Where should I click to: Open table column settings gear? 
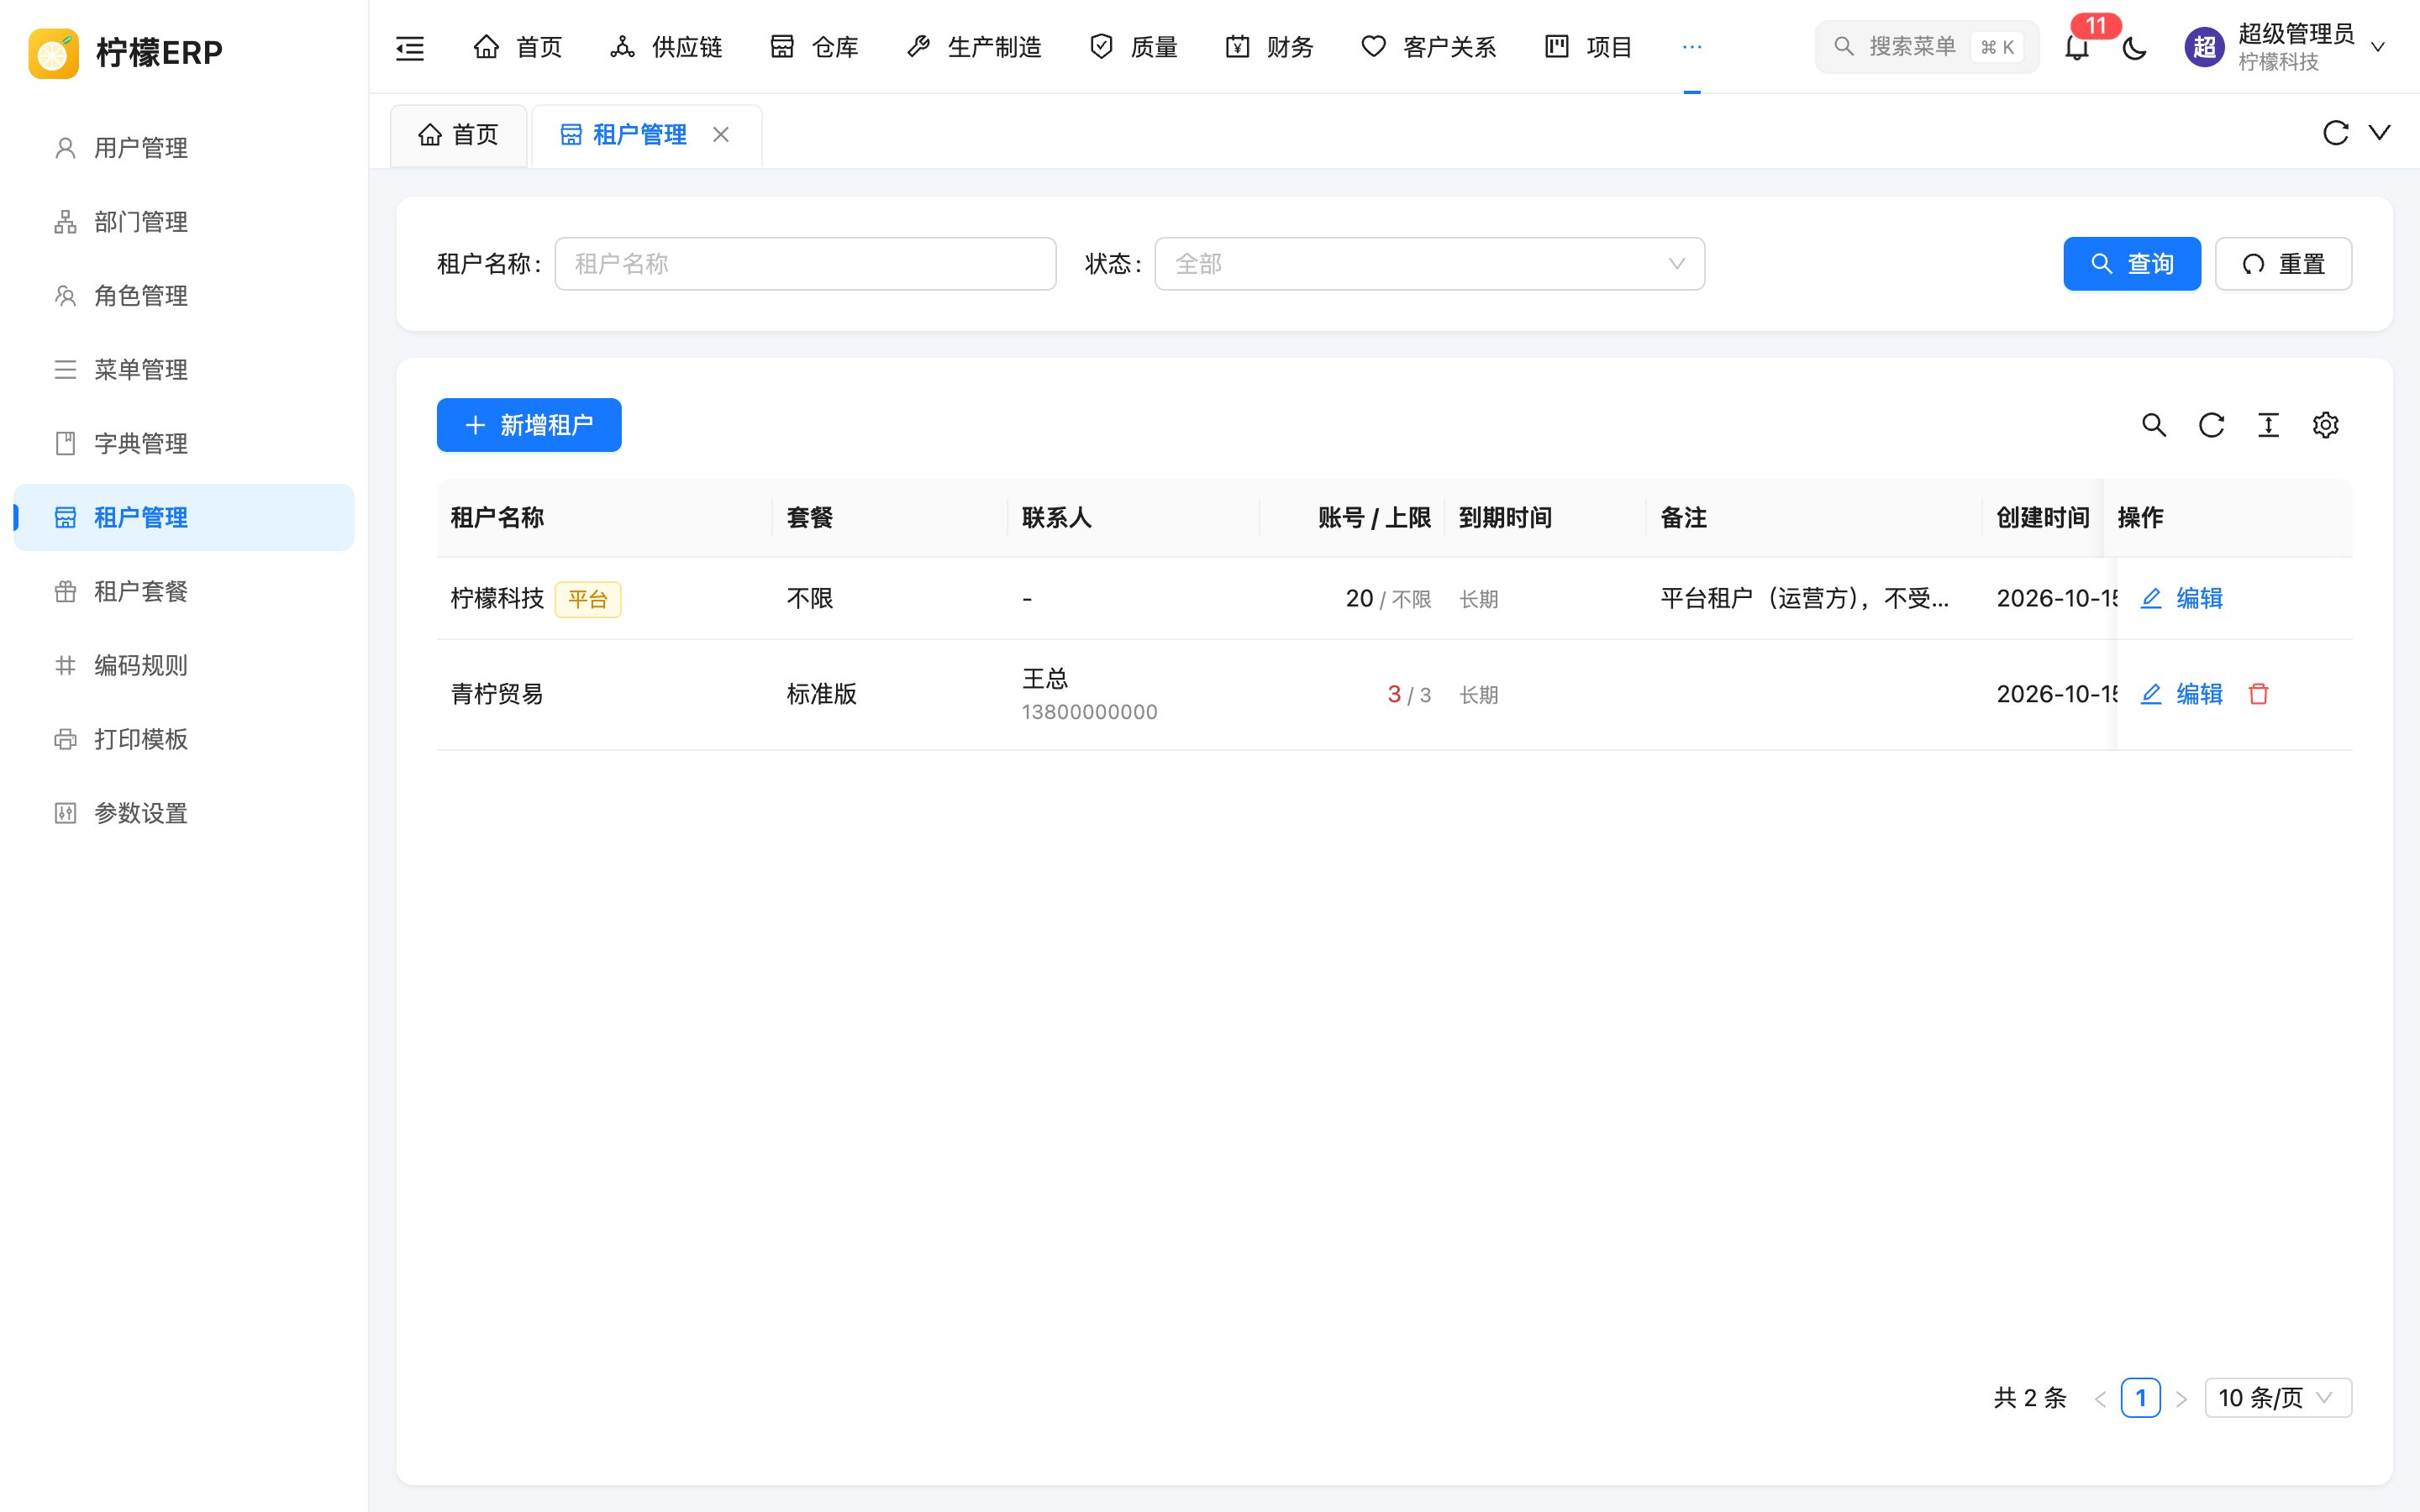pyautogui.click(x=2325, y=425)
